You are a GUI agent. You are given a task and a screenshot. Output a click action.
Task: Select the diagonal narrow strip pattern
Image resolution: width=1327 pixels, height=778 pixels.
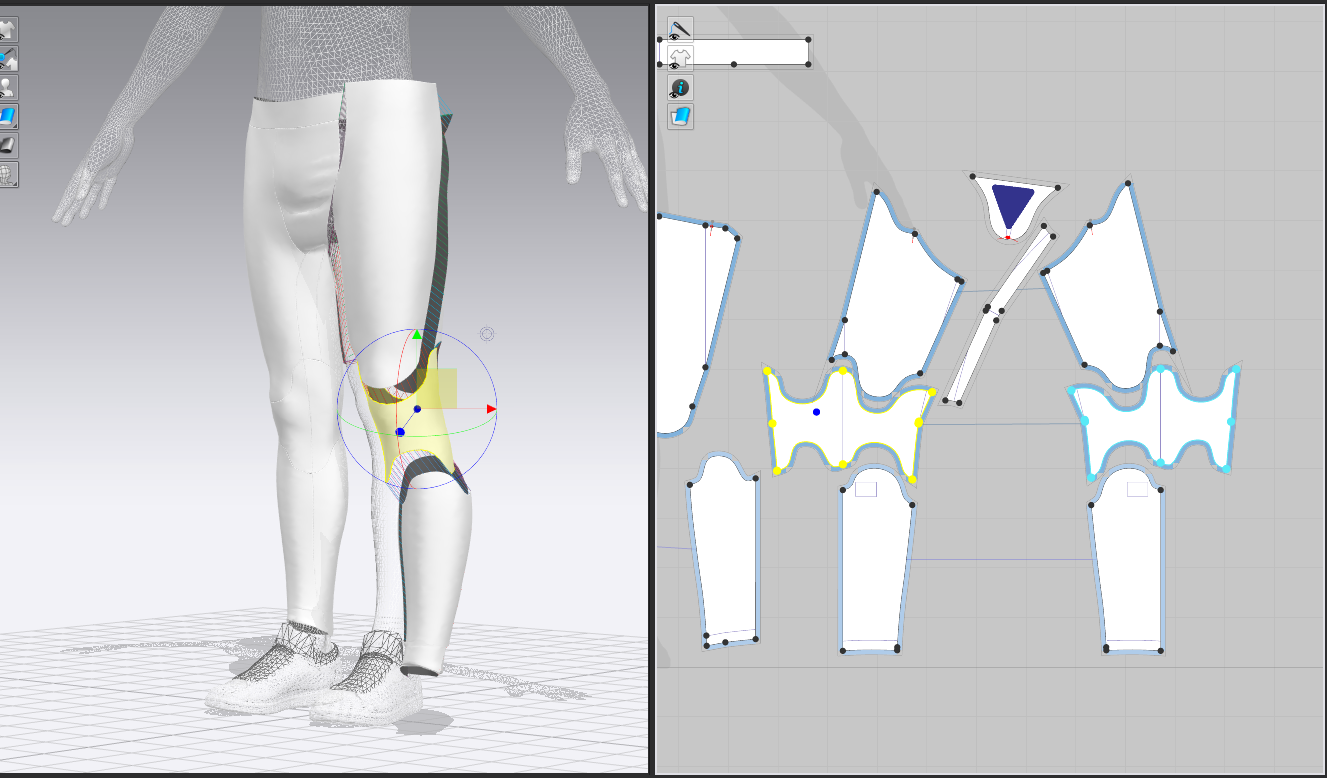click(x=1000, y=311)
